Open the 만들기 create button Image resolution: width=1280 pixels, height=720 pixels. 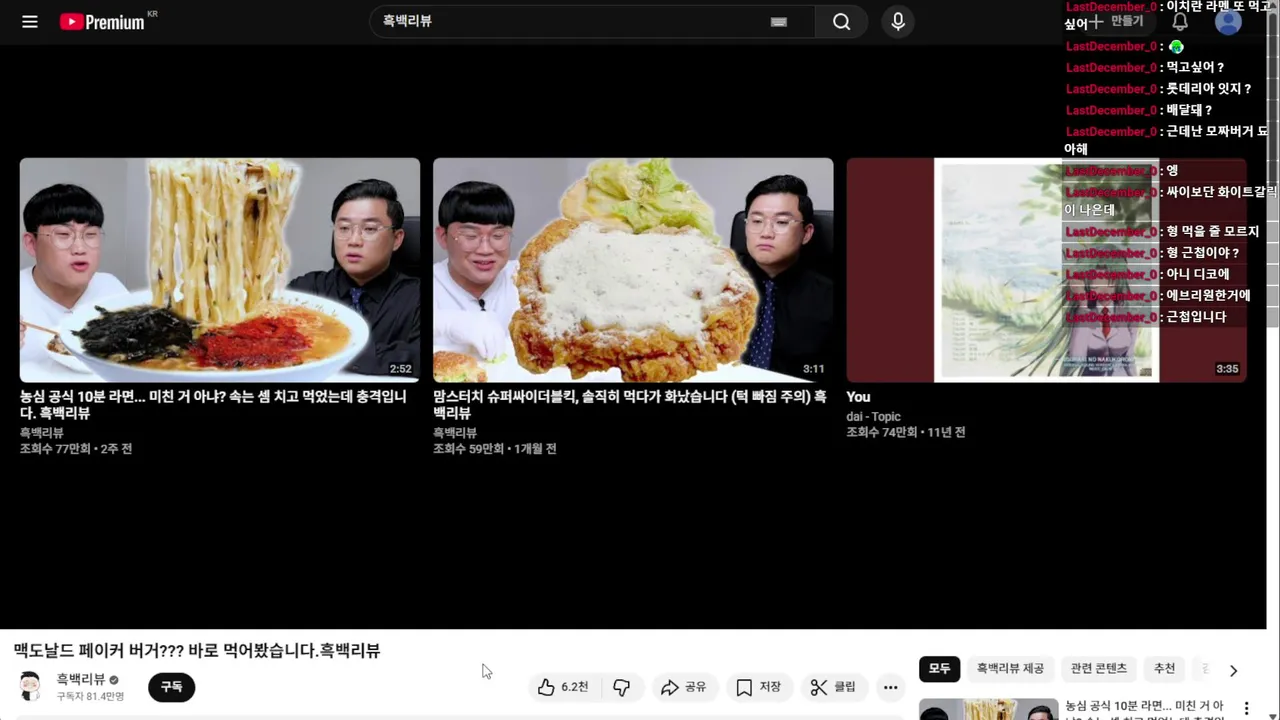tap(1117, 21)
